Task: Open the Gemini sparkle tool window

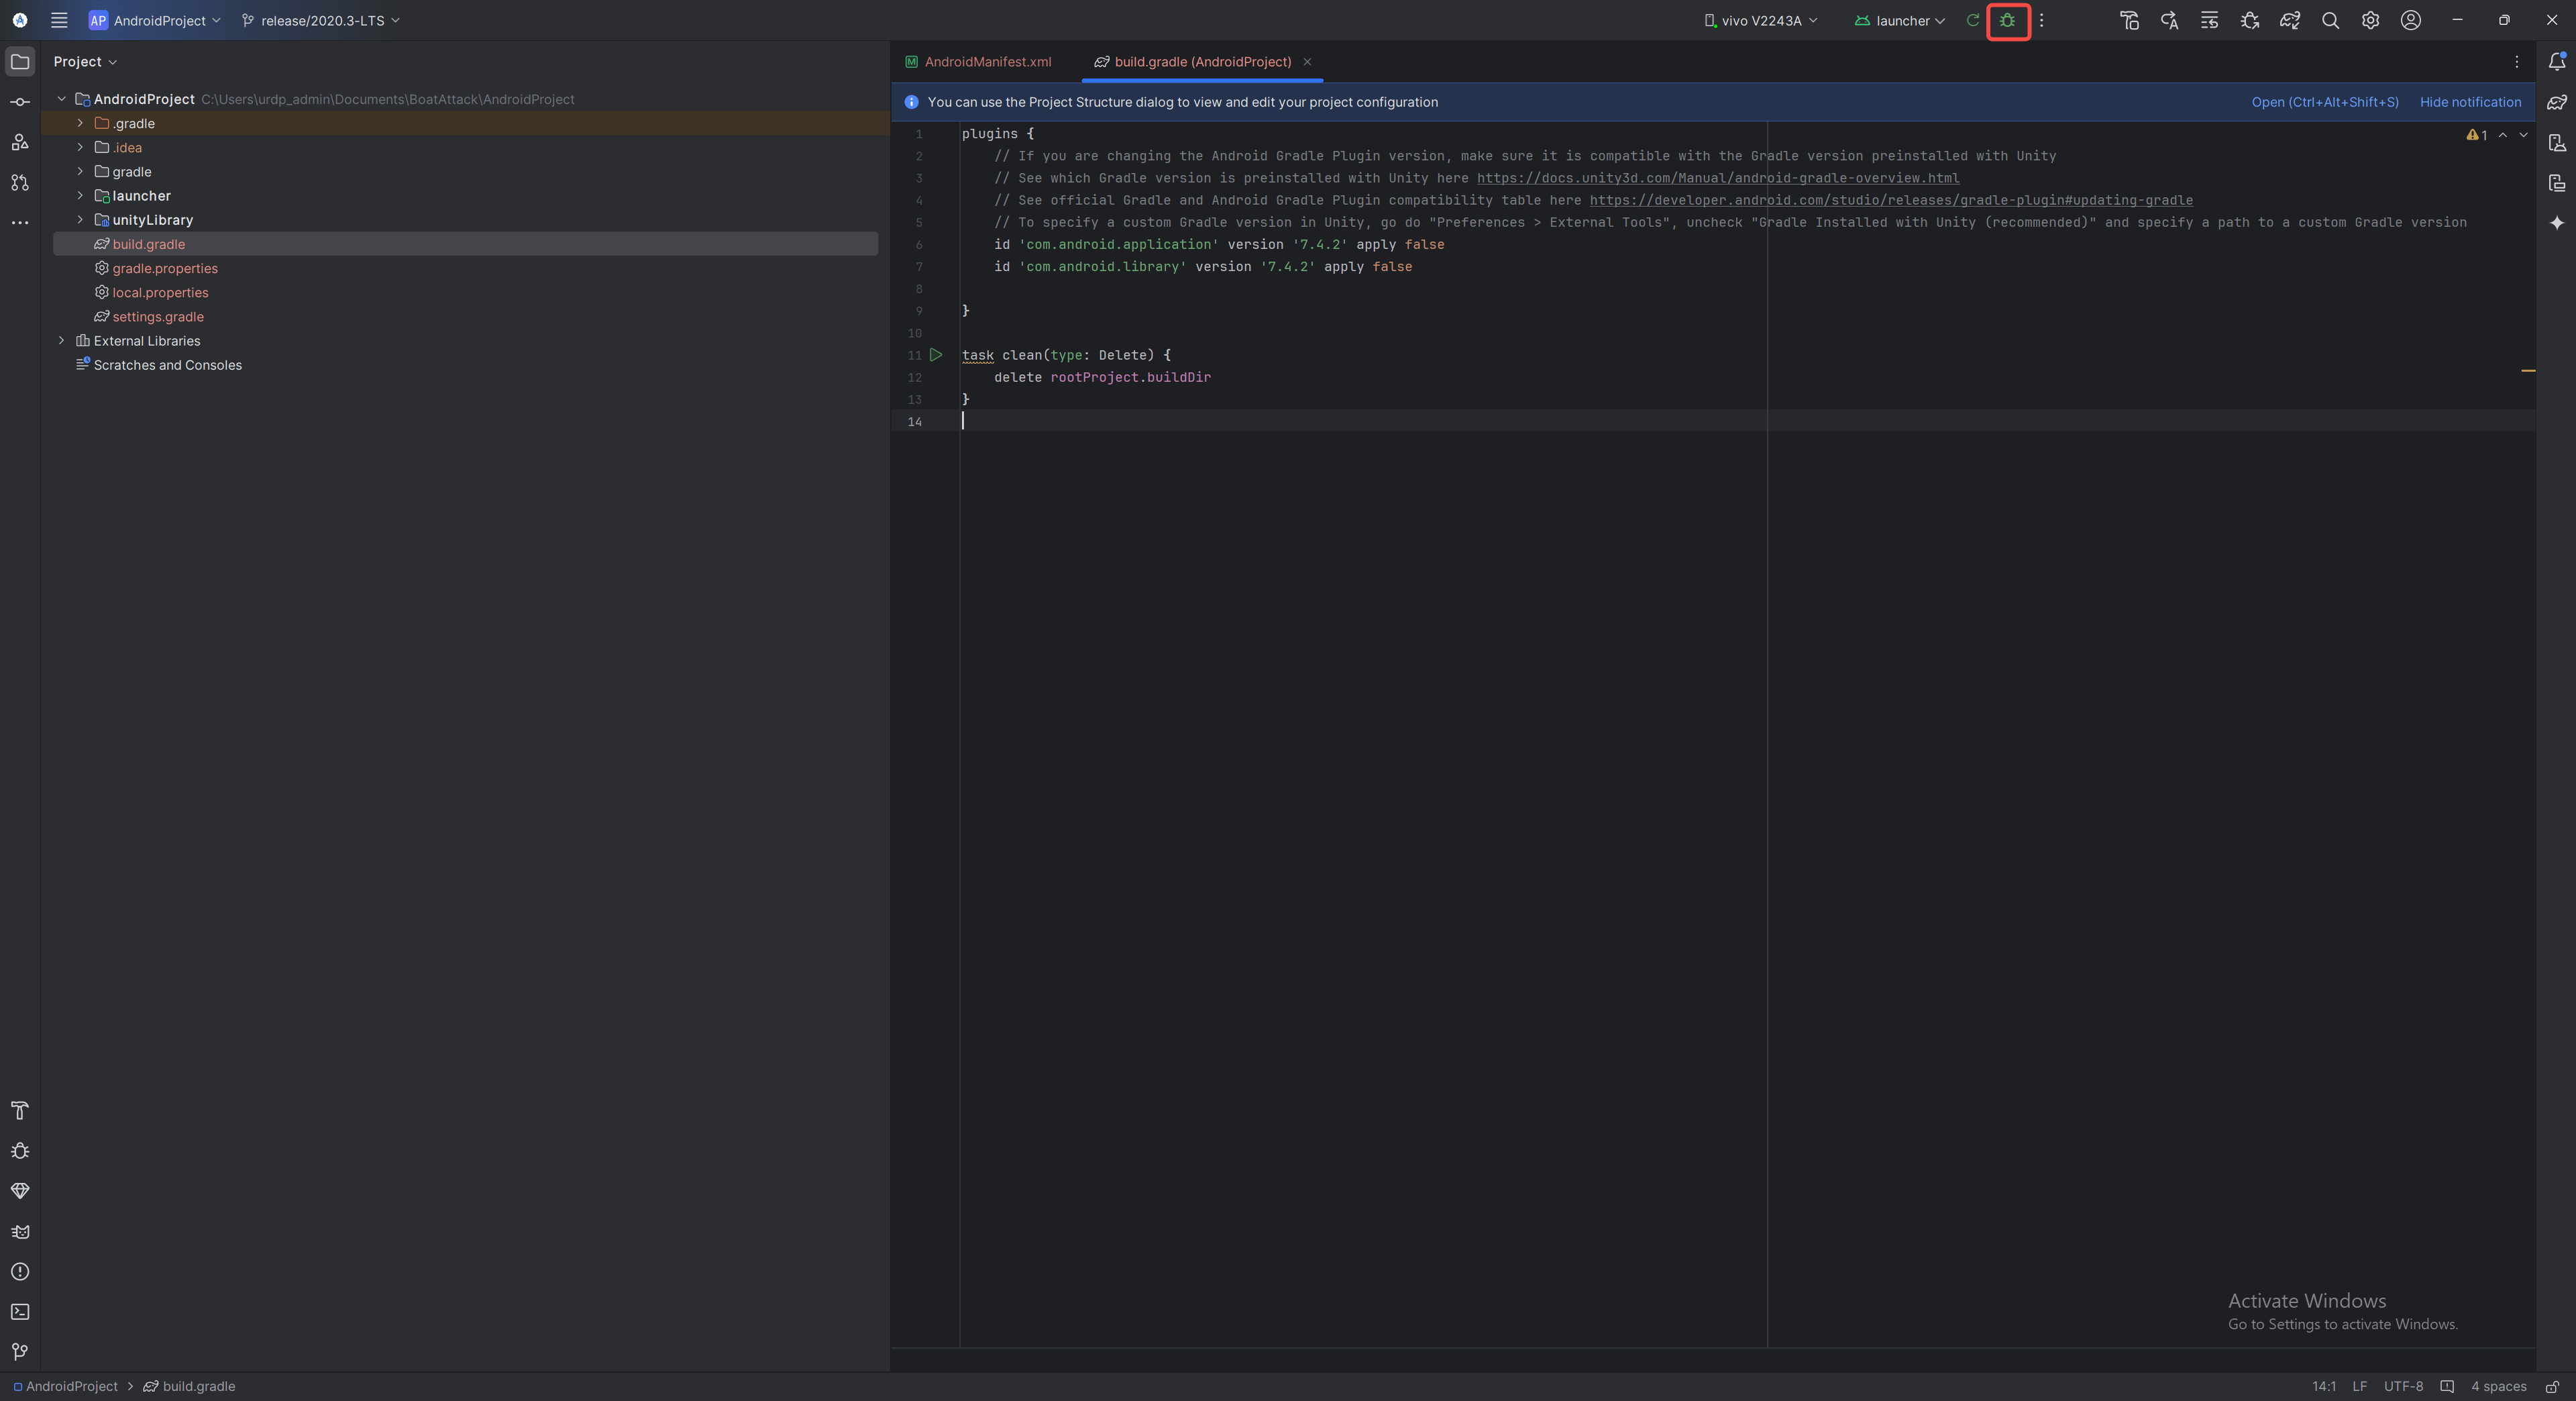Action: [x=2556, y=222]
